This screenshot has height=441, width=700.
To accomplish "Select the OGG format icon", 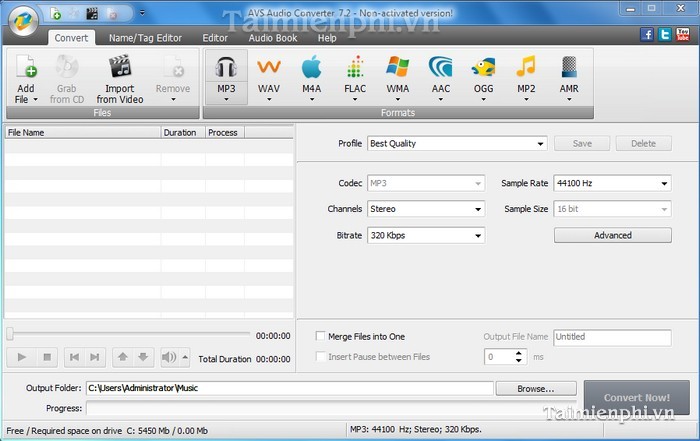I will point(483,67).
